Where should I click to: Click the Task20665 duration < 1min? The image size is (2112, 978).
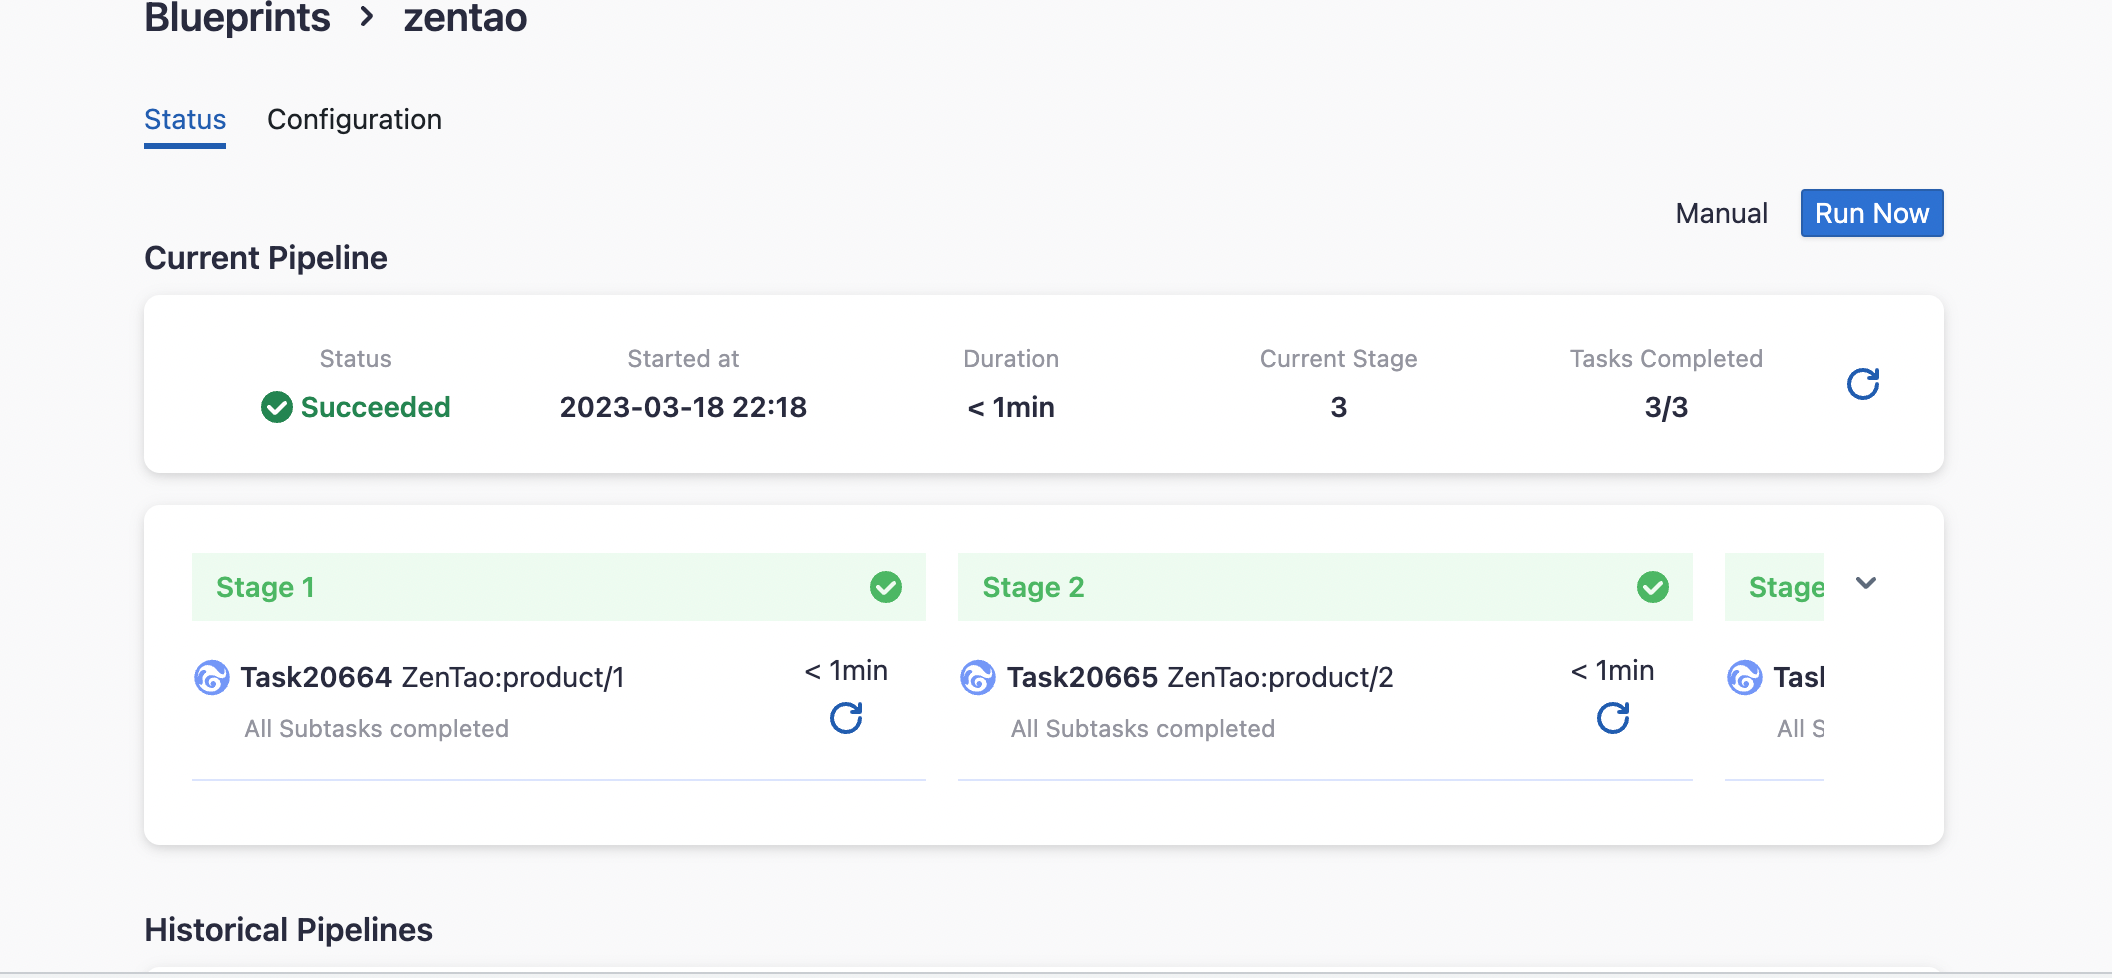pyautogui.click(x=1612, y=670)
